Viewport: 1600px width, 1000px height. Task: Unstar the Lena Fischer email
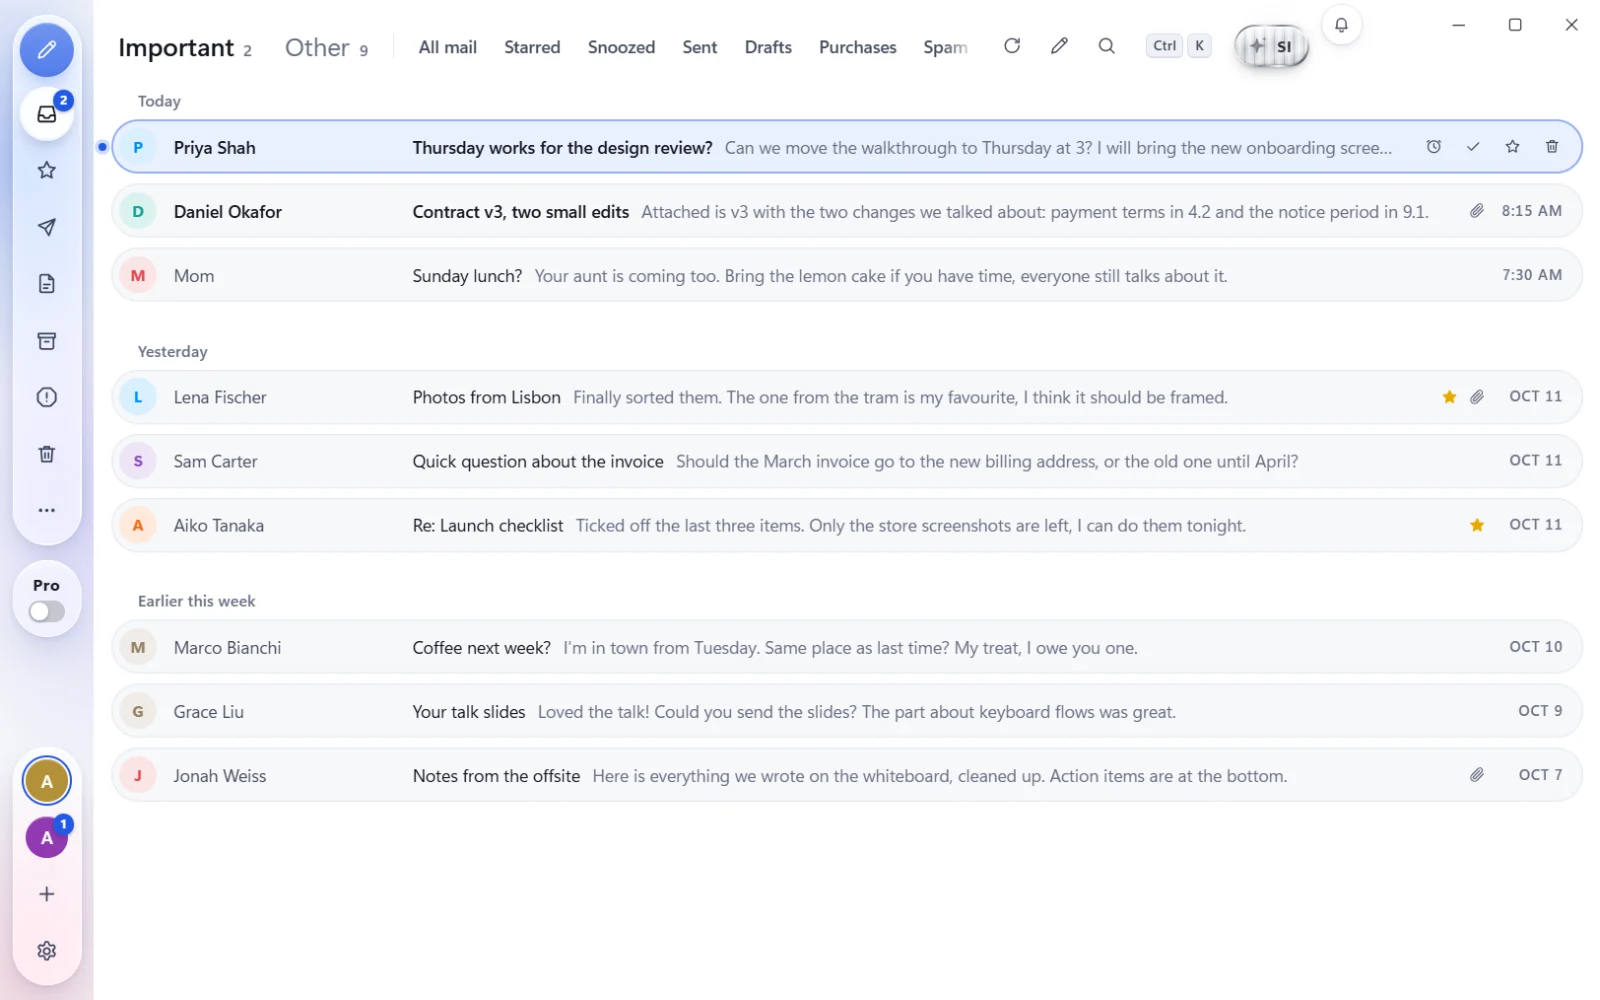pos(1449,397)
